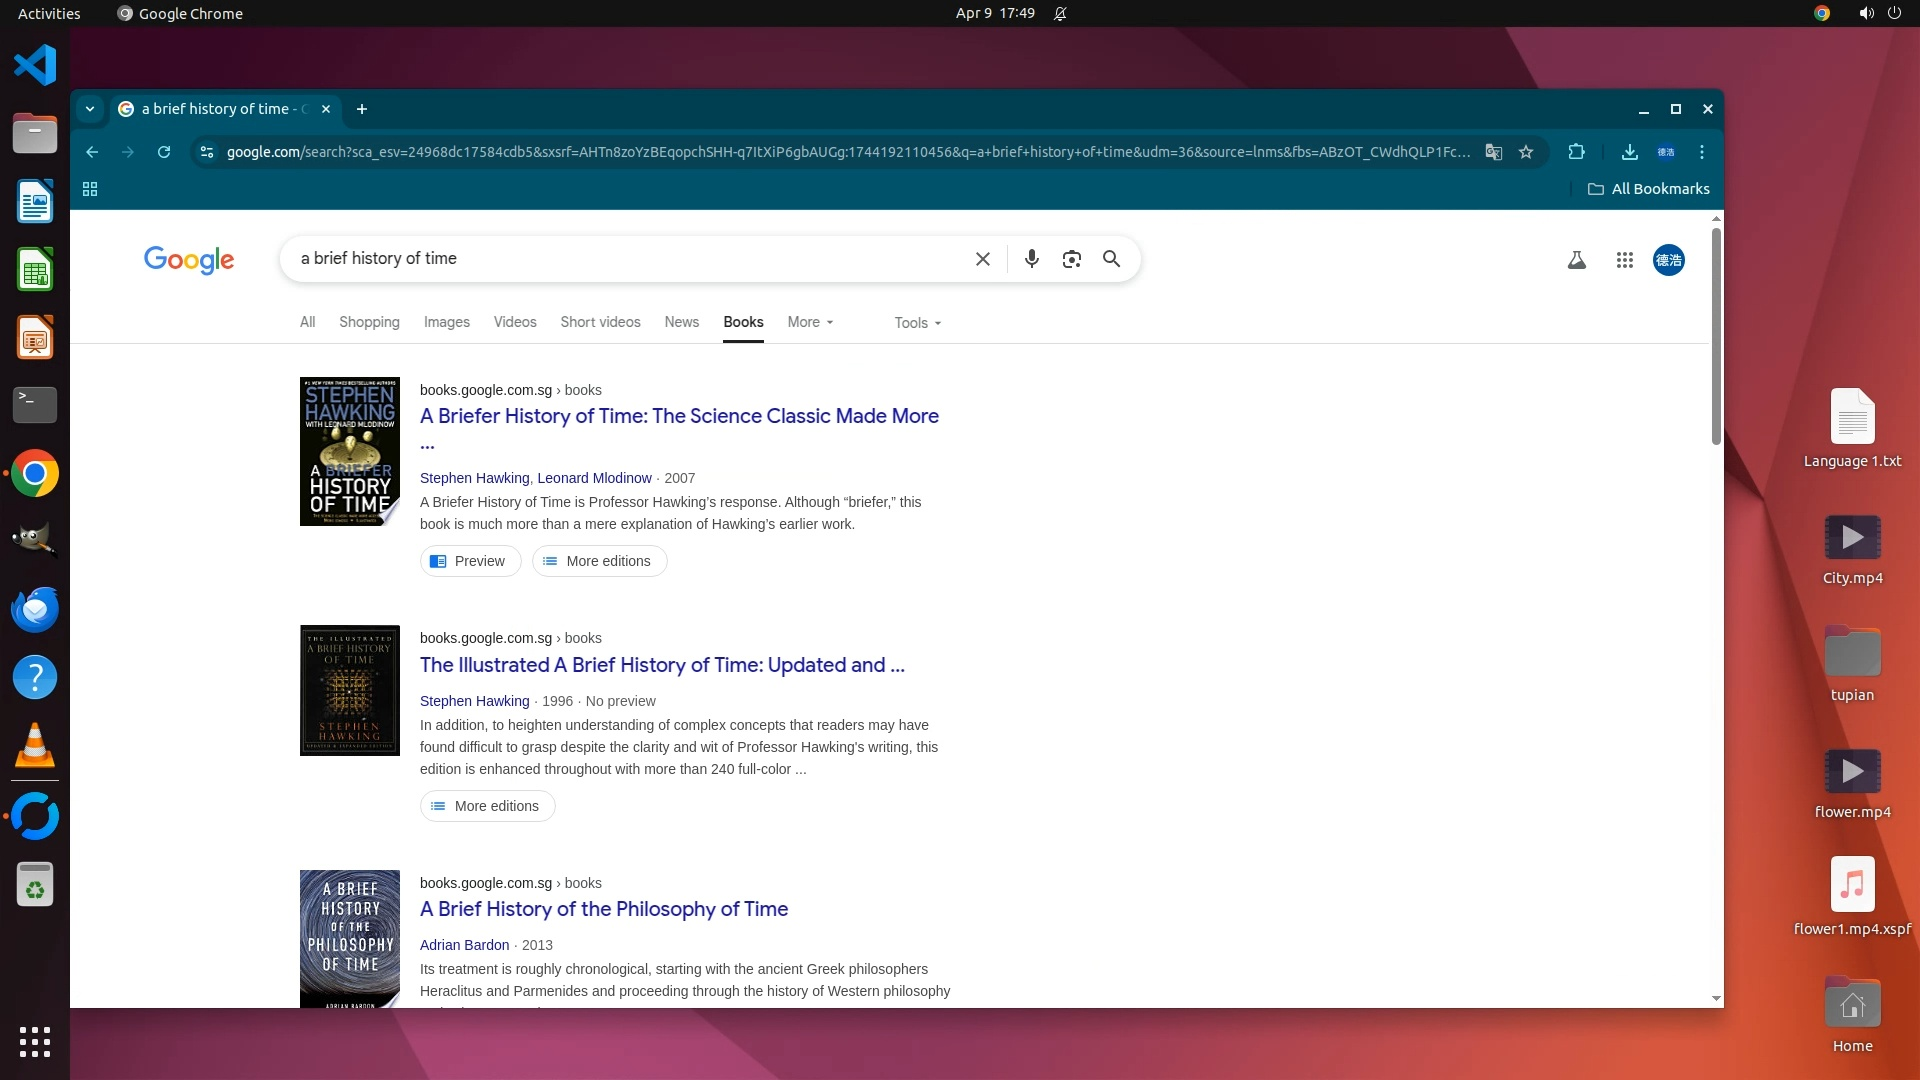The width and height of the screenshot is (1920, 1080).
Task: Click the voice search microphone icon
Action: point(1031,259)
